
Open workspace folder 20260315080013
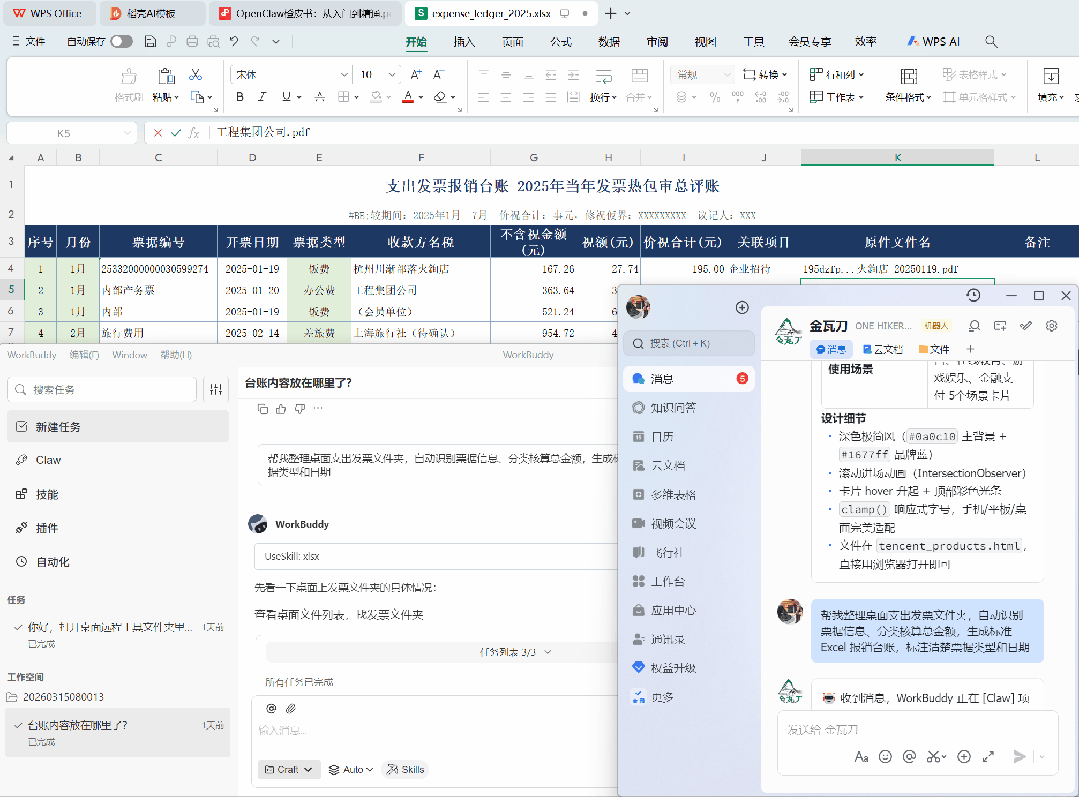point(63,697)
